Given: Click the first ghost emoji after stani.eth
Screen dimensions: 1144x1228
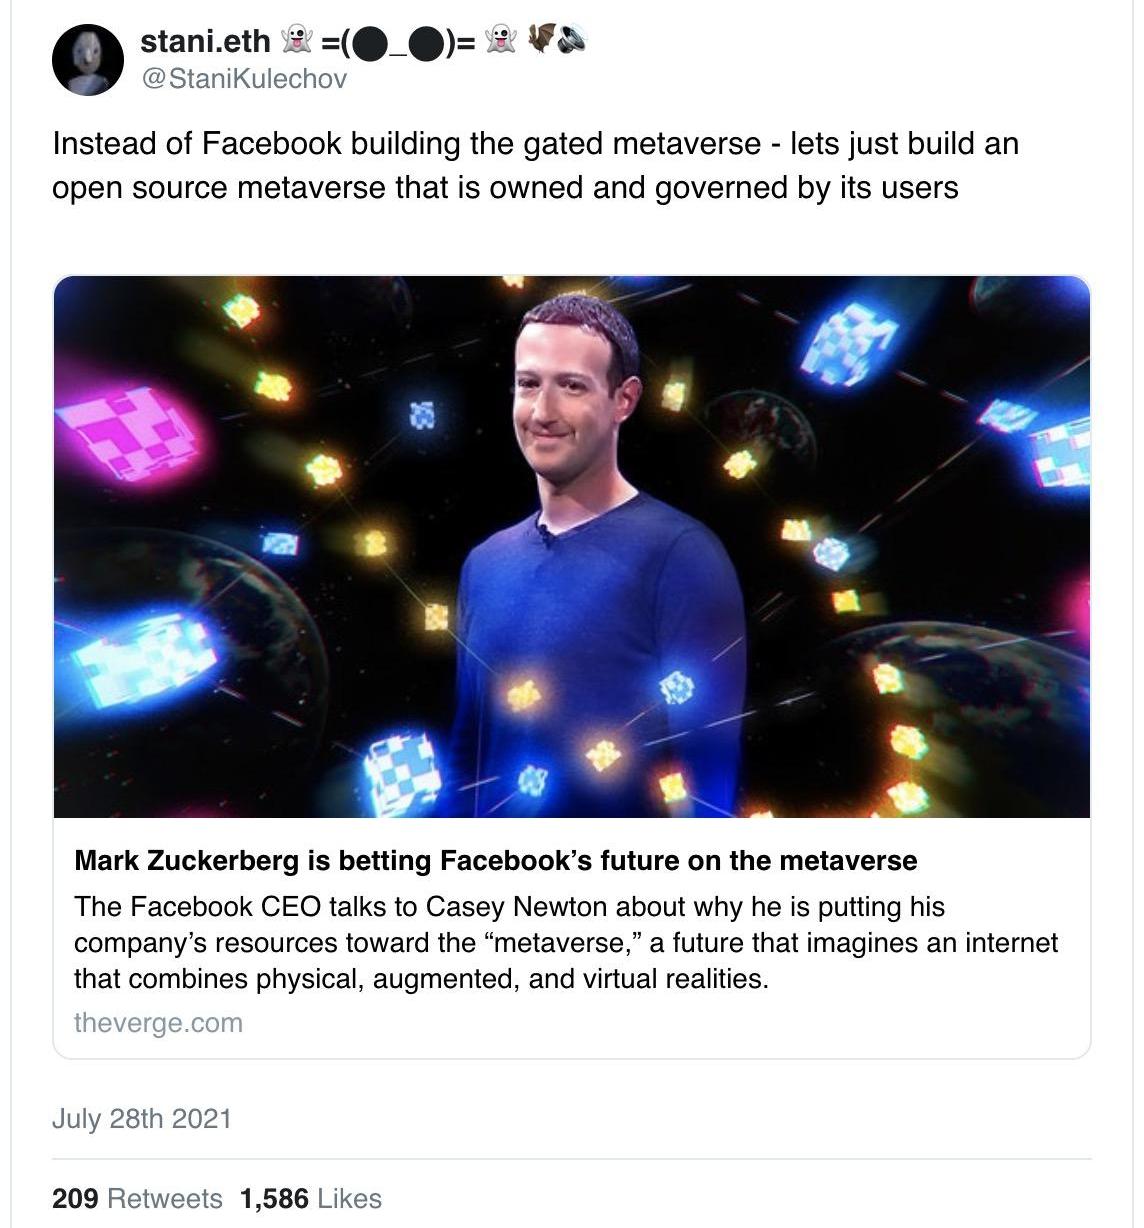Looking at the screenshot, I should coord(295,41).
